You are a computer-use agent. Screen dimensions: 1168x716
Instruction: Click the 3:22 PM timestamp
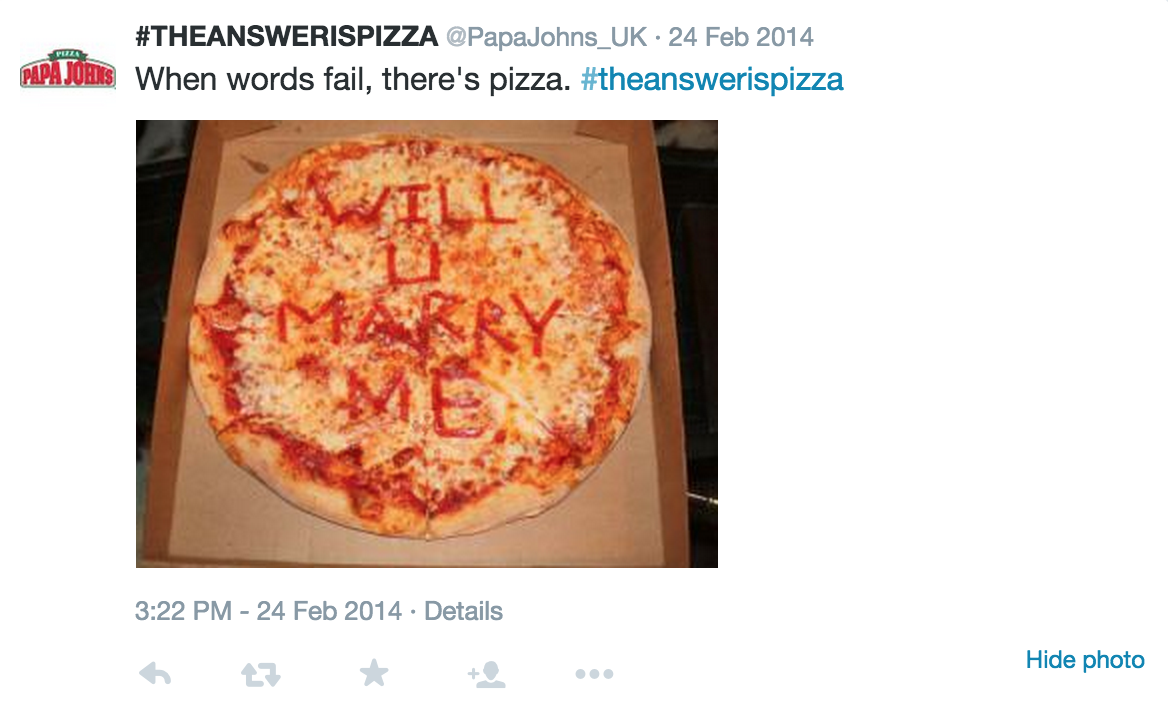pos(183,611)
